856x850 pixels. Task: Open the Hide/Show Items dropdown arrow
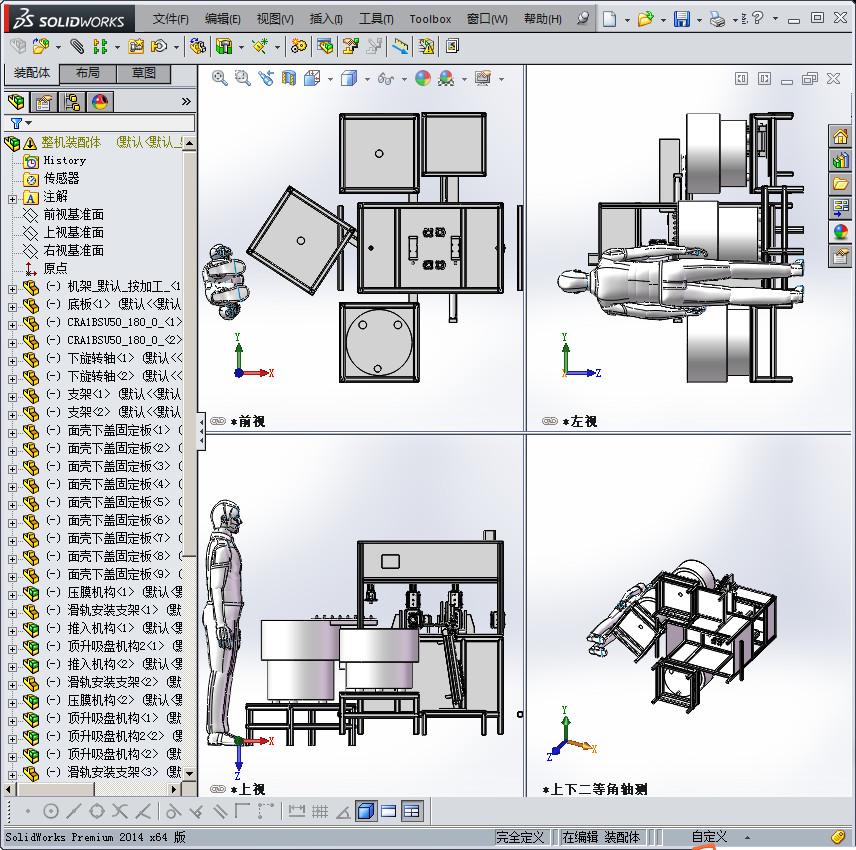pyautogui.click(x=405, y=80)
